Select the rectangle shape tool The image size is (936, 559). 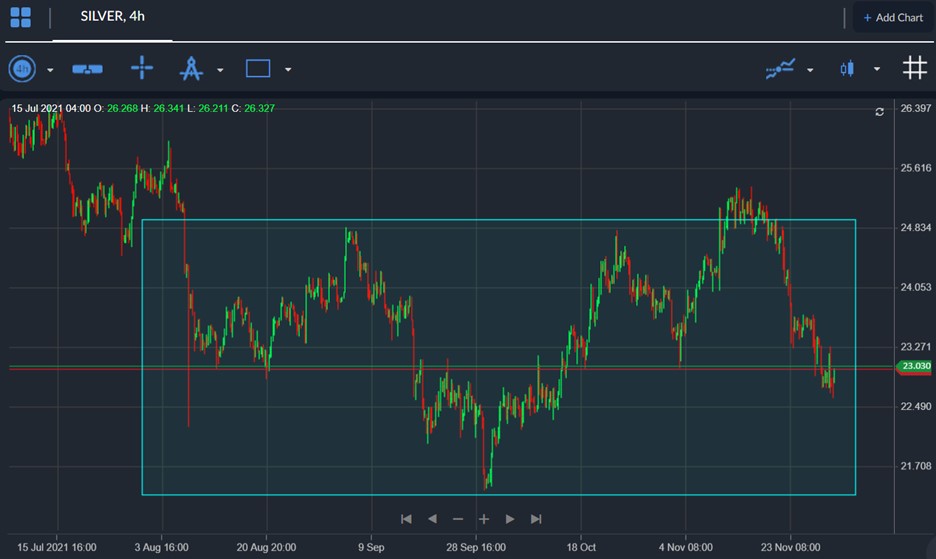[258, 69]
